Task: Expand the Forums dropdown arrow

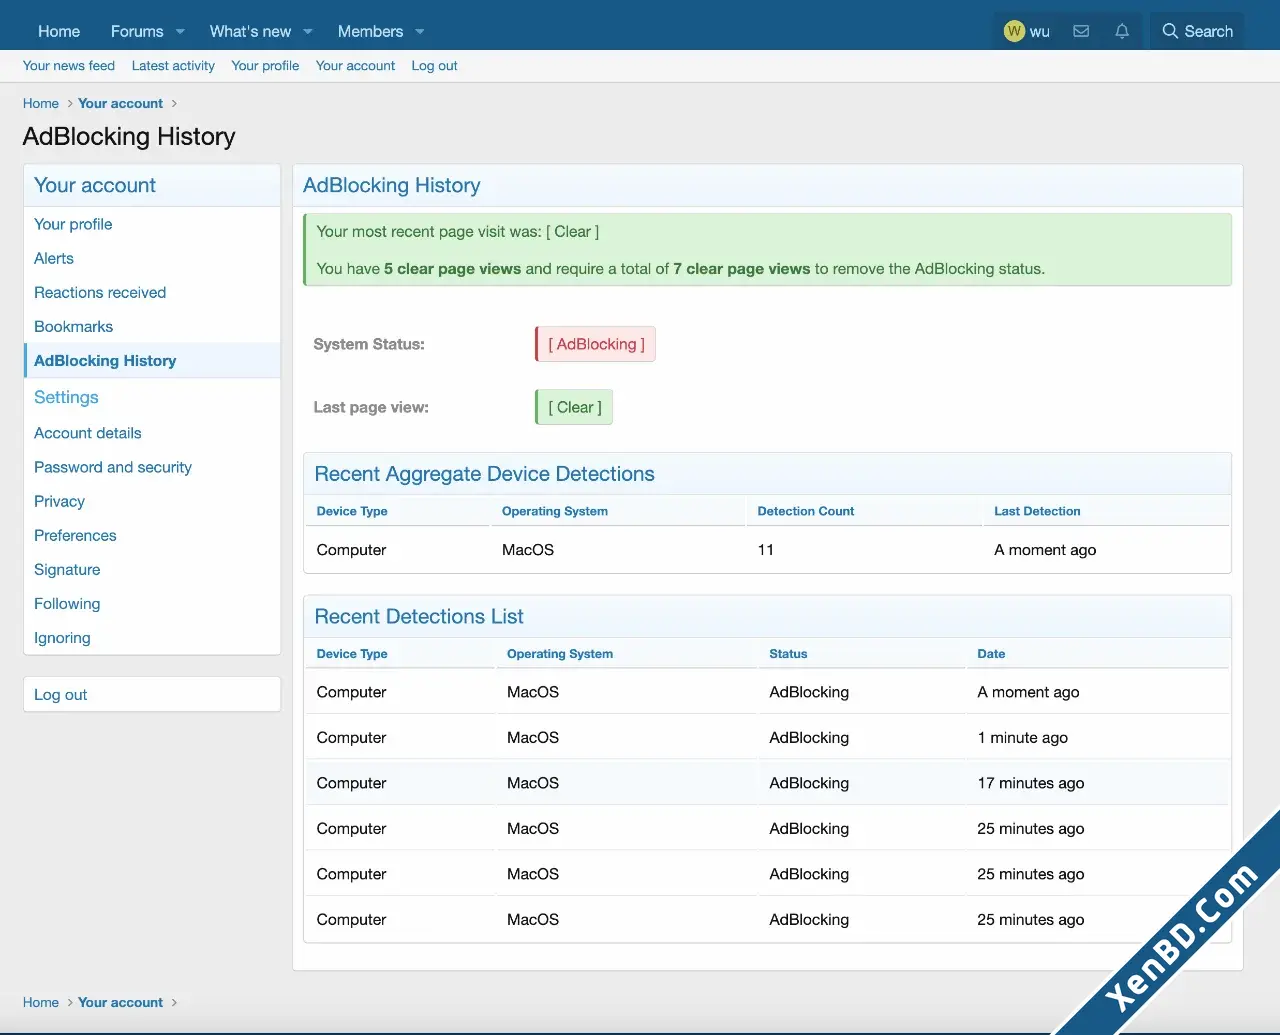Action: coord(180,31)
